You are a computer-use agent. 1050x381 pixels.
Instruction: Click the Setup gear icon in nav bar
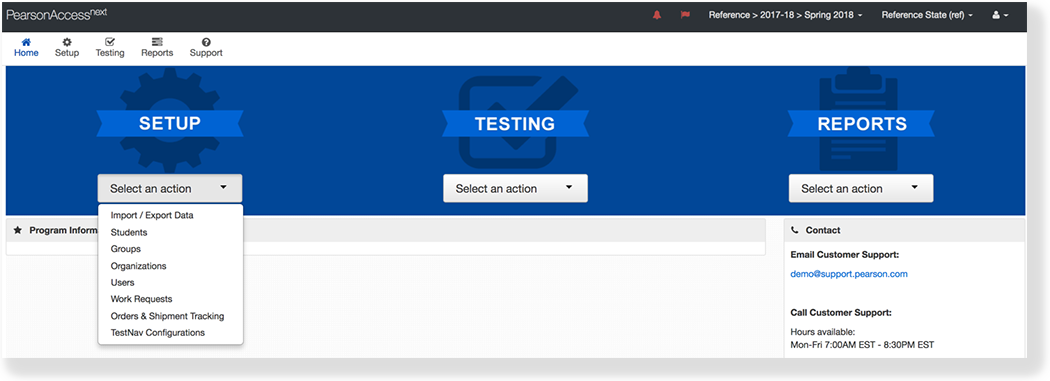point(67,42)
